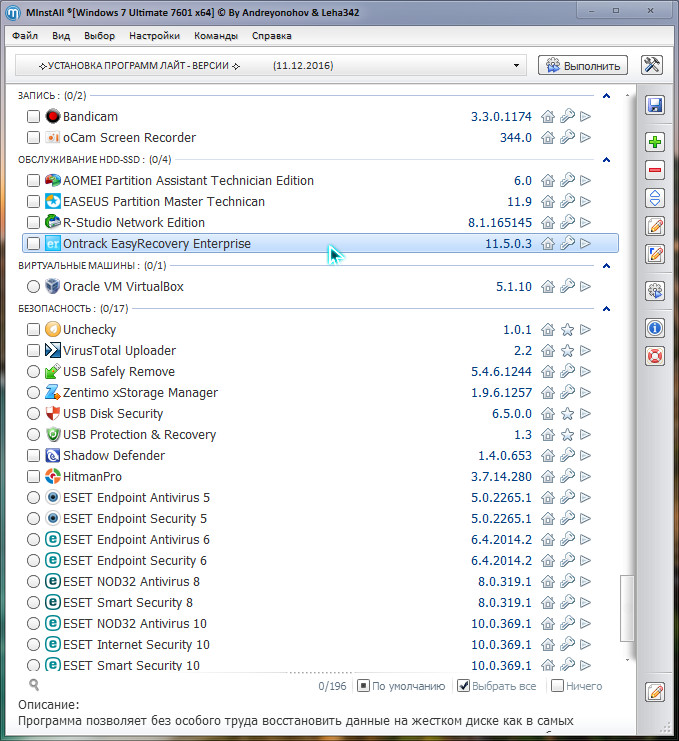Open the Файл menu

25,36
